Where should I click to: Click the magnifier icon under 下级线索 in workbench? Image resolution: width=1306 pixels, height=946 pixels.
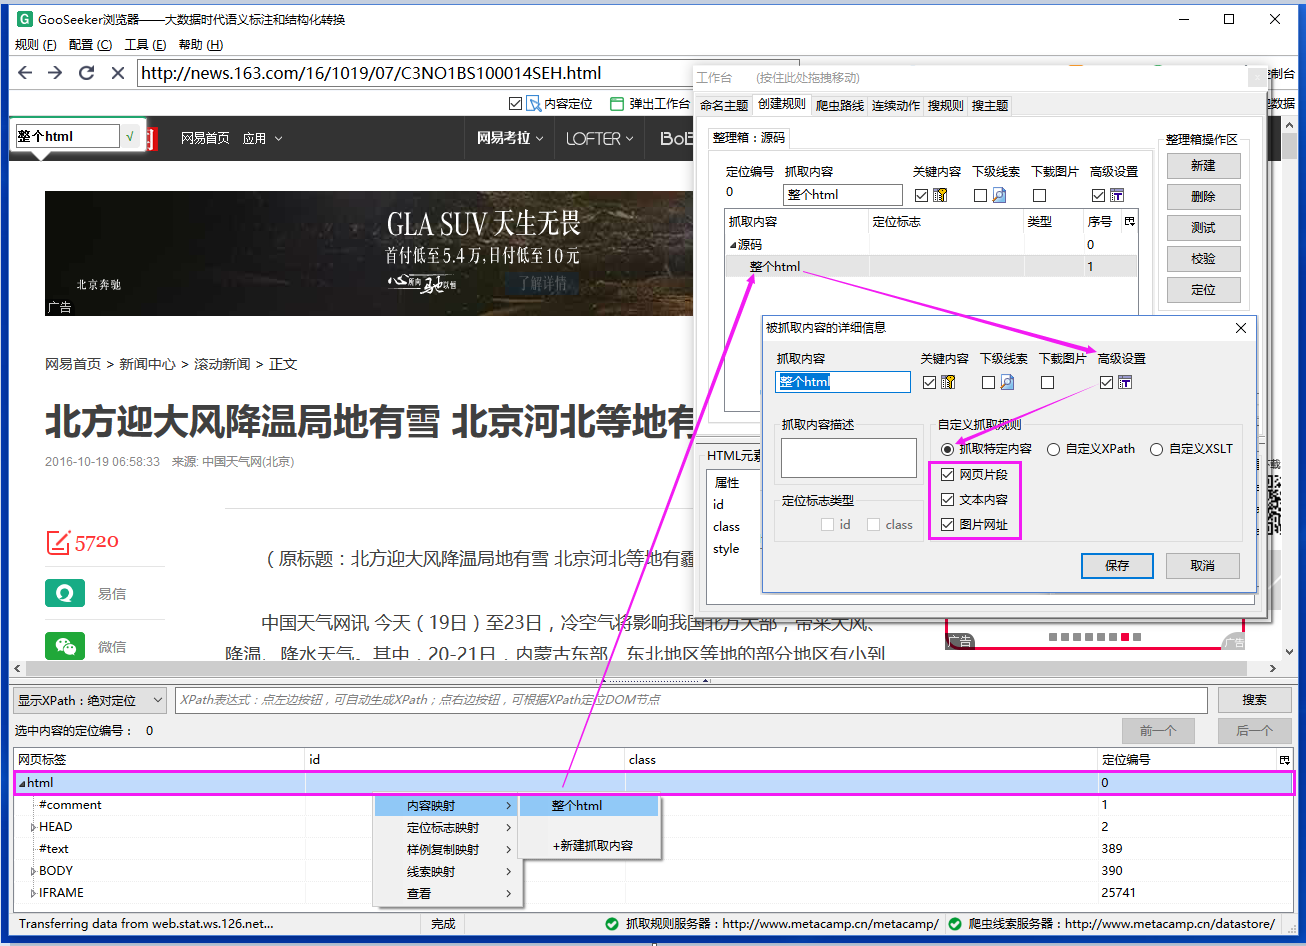[998, 195]
